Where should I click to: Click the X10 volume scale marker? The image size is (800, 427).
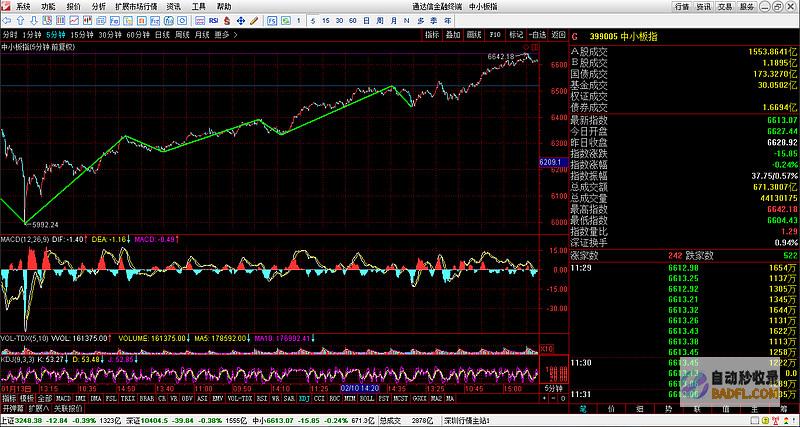(x=546, y=348)
